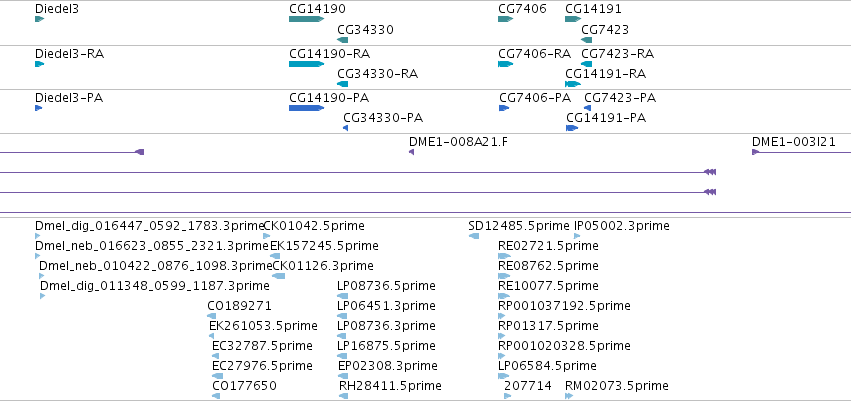Select EST Dmel_dig_011348_0599_1187.3prime
Image resolution: width=851 pixels, height=401 pixels.
pyautogui.click(x=155, y=286)
